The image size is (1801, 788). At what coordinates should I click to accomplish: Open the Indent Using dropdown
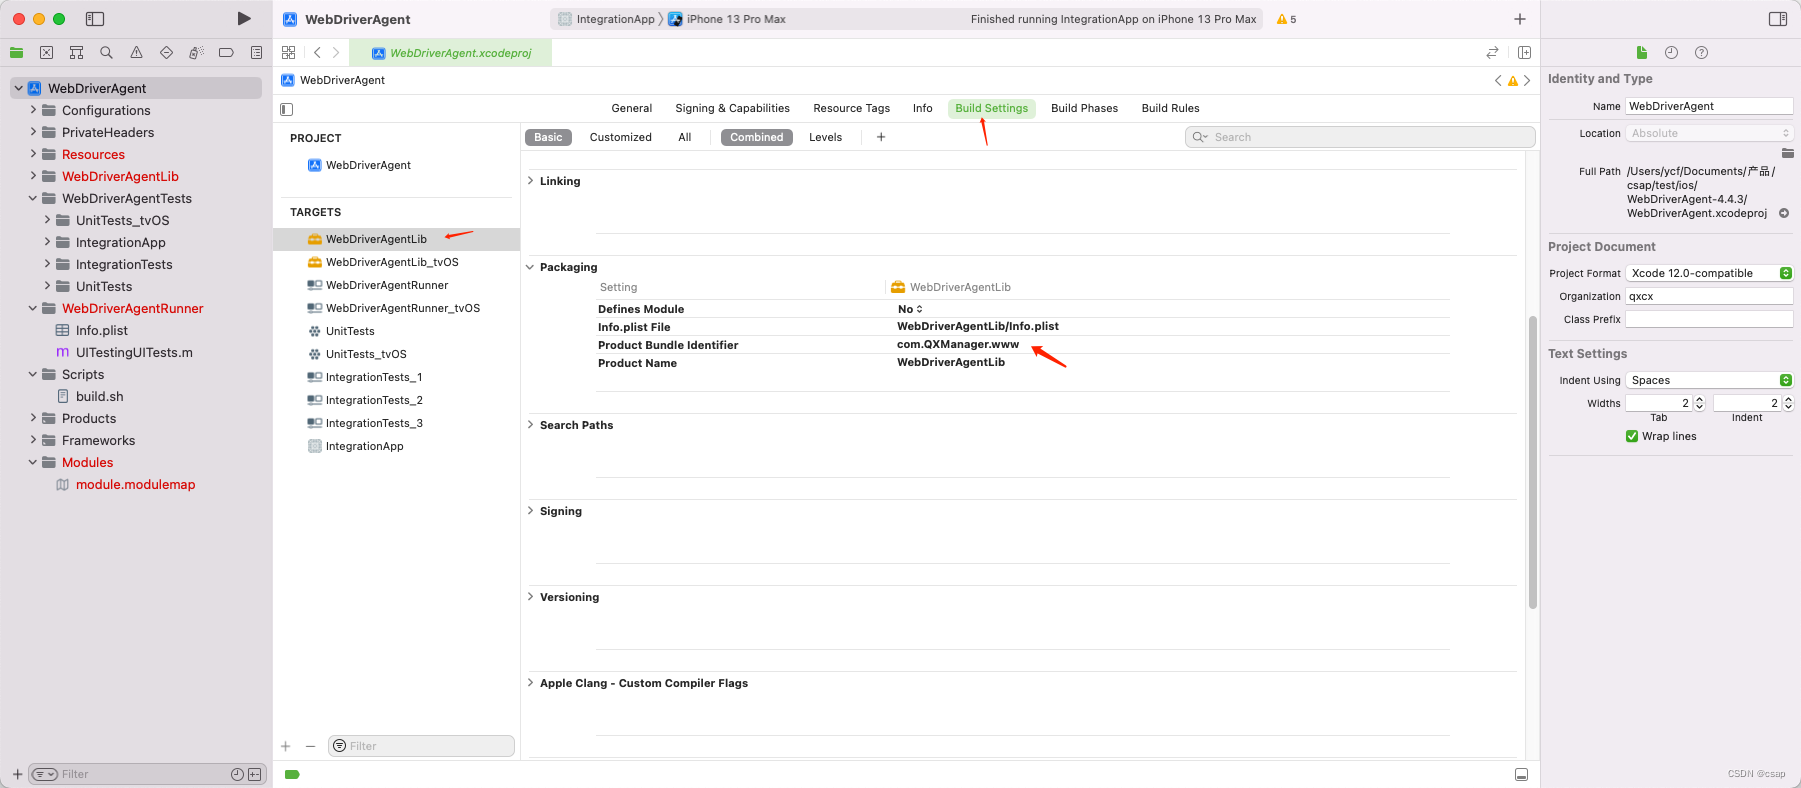tap(1709, 380)
